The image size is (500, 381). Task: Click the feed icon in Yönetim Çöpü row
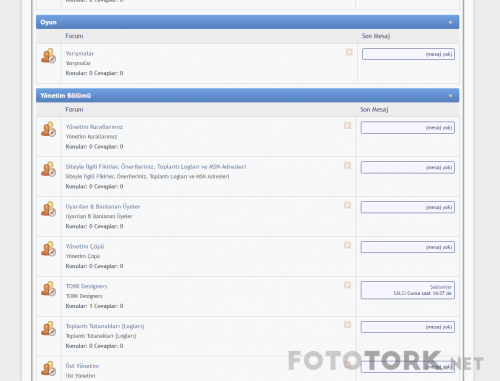(x=347, y=245)
